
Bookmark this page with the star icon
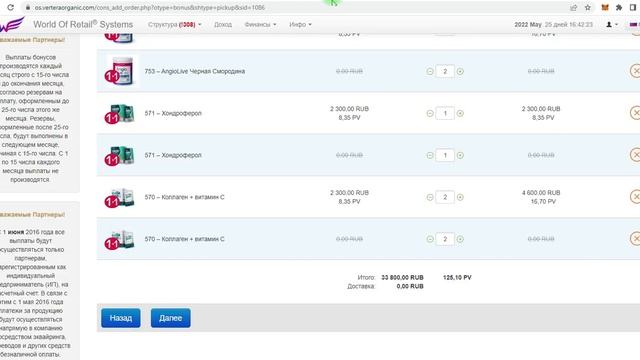click(x=588, y=7)
